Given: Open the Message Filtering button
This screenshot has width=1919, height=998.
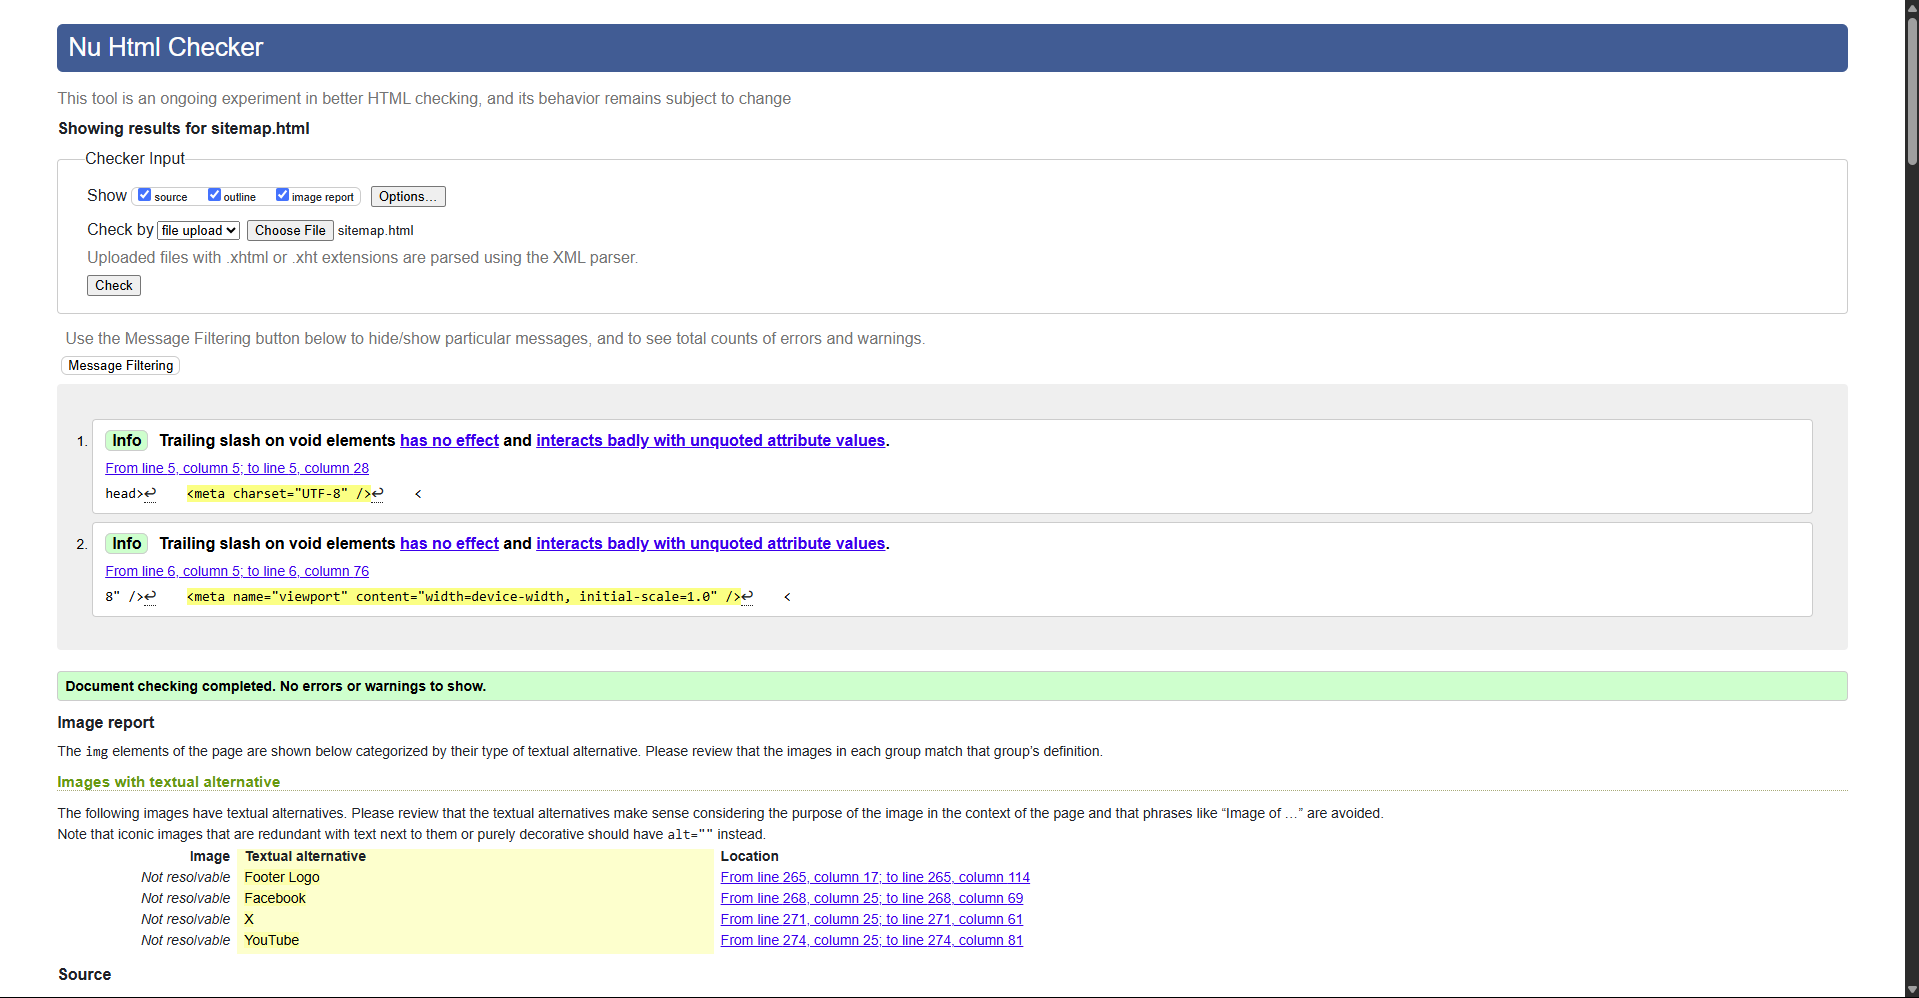Looking at the screenshot, I should 121,366.
